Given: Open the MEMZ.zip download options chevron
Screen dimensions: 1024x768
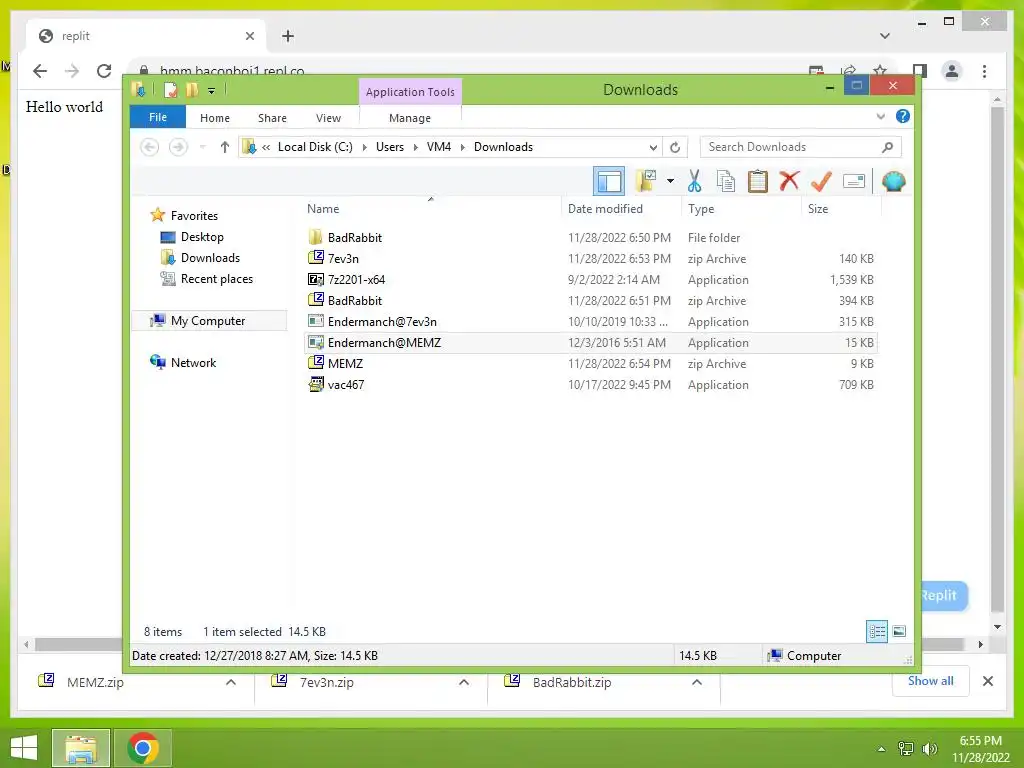Looking at the screenshot, I should pos(231,682).
